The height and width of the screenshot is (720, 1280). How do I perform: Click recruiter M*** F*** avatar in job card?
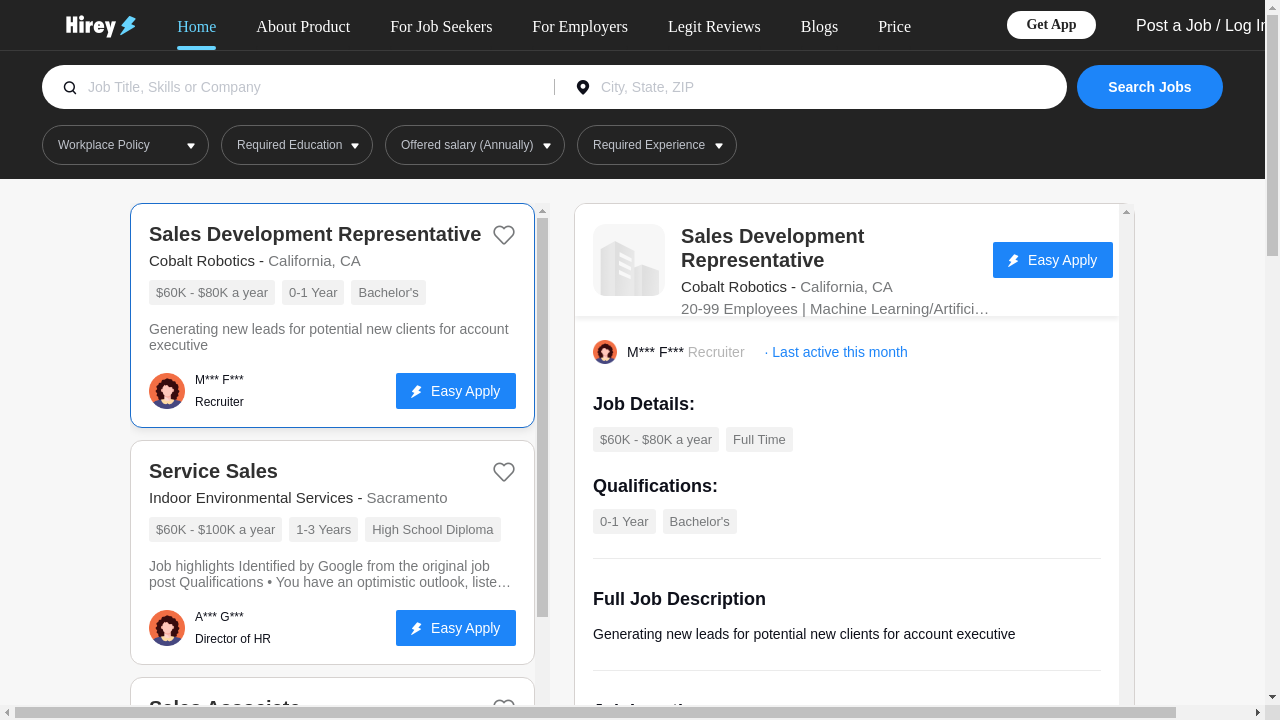[x=167, y=391]
